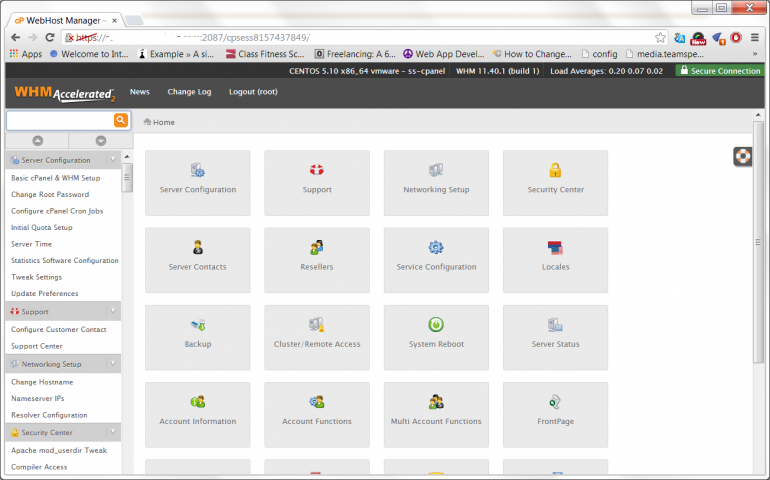
Task: Collapse the Support sidebar section arrow
Action: point(113,311)
